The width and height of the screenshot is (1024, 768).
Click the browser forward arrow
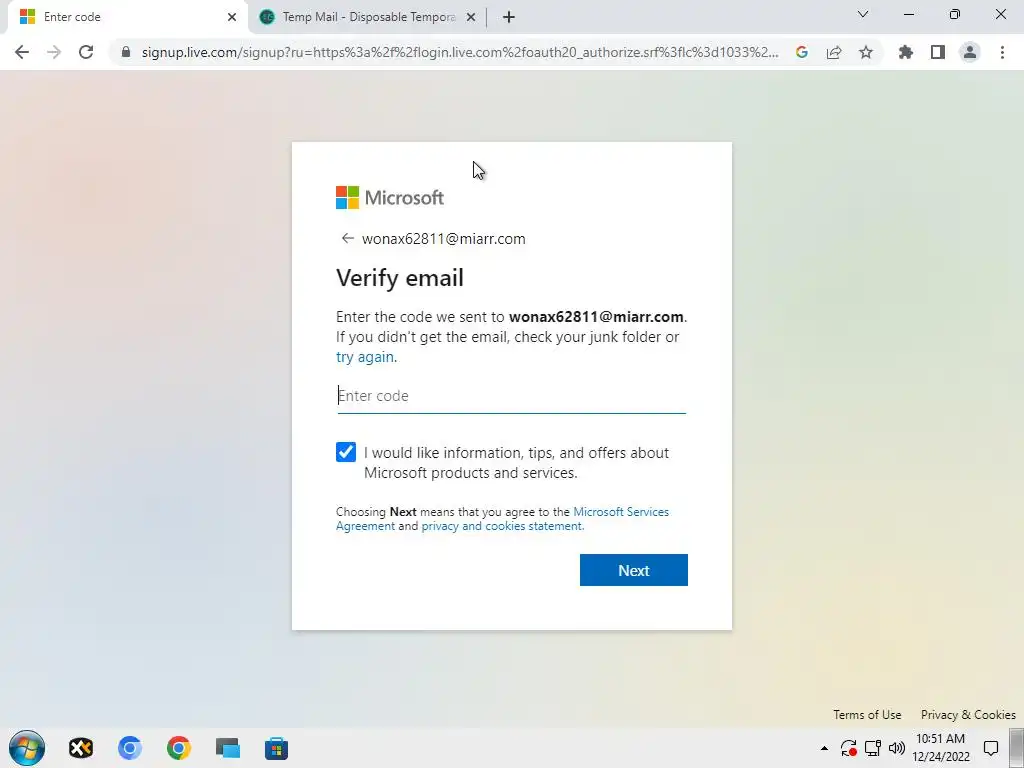point(54,52)
